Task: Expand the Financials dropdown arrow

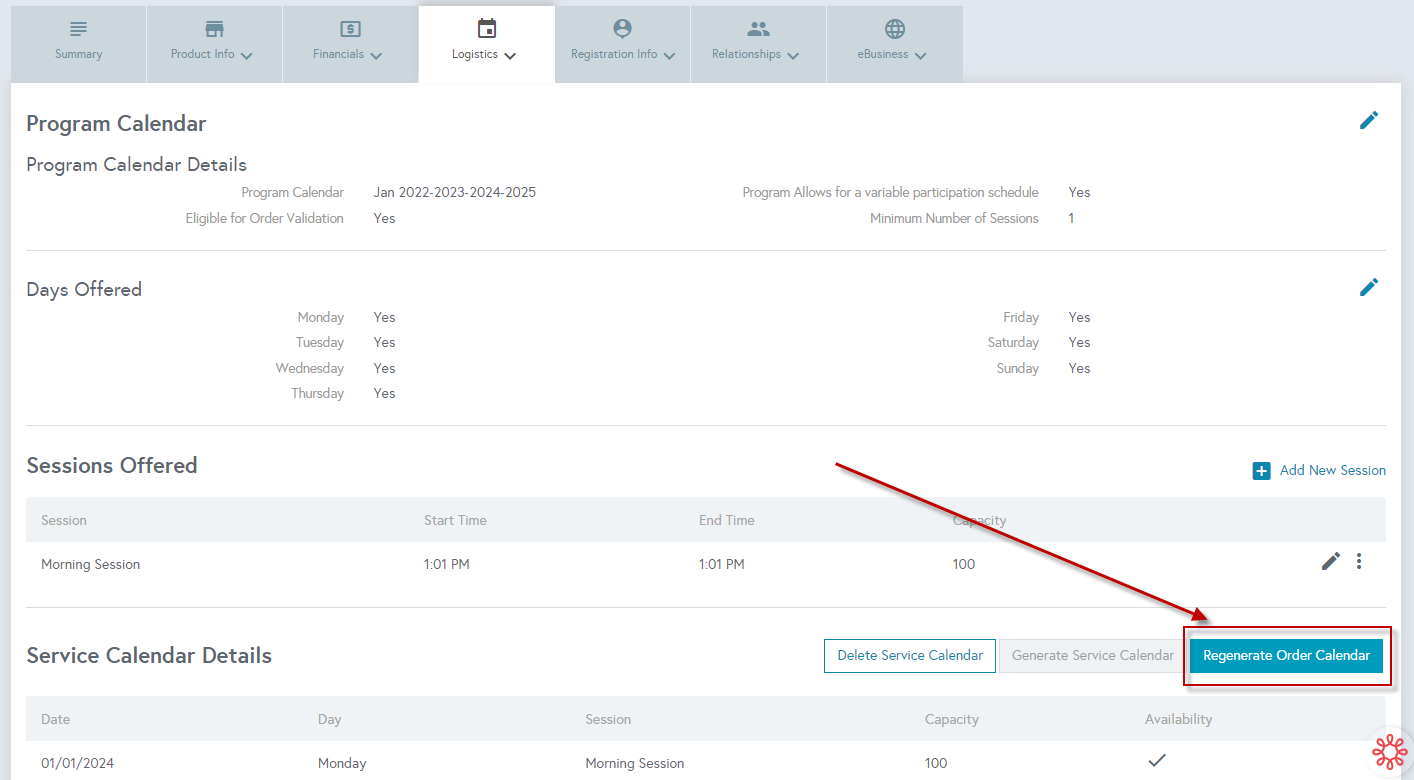Action: [376, 56]
